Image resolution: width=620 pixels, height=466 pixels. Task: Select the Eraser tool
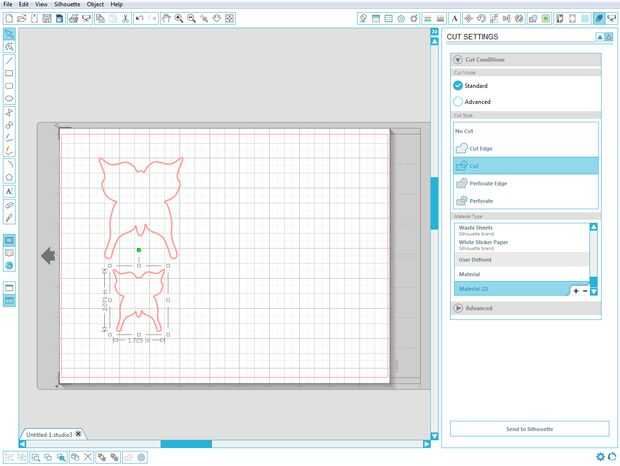9,205
